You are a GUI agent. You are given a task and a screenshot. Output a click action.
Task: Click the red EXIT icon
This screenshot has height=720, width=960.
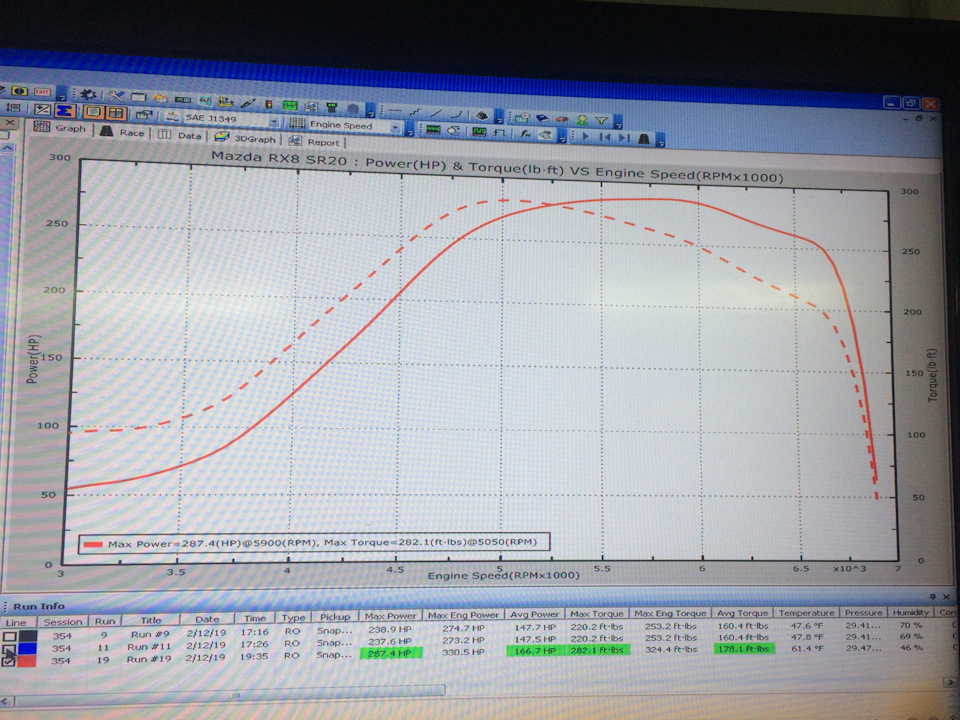click(x=42, y=92)
